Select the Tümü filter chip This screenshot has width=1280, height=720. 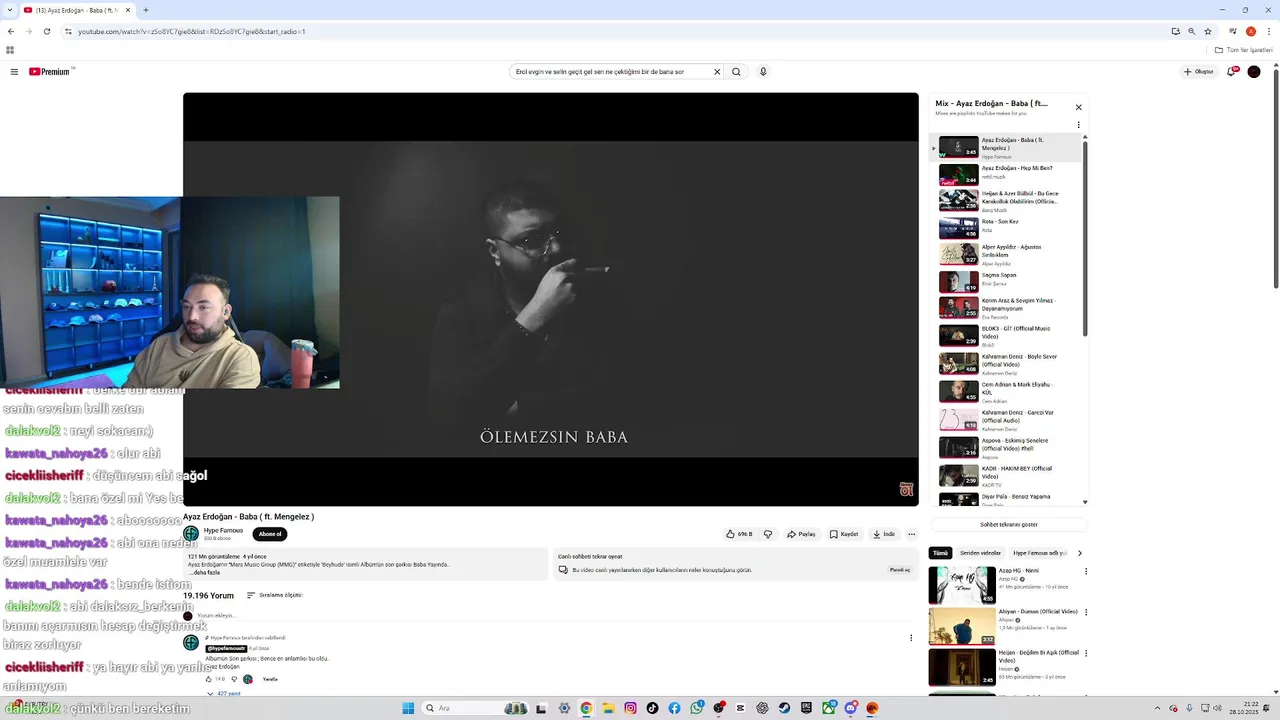(x=940, y=553)
